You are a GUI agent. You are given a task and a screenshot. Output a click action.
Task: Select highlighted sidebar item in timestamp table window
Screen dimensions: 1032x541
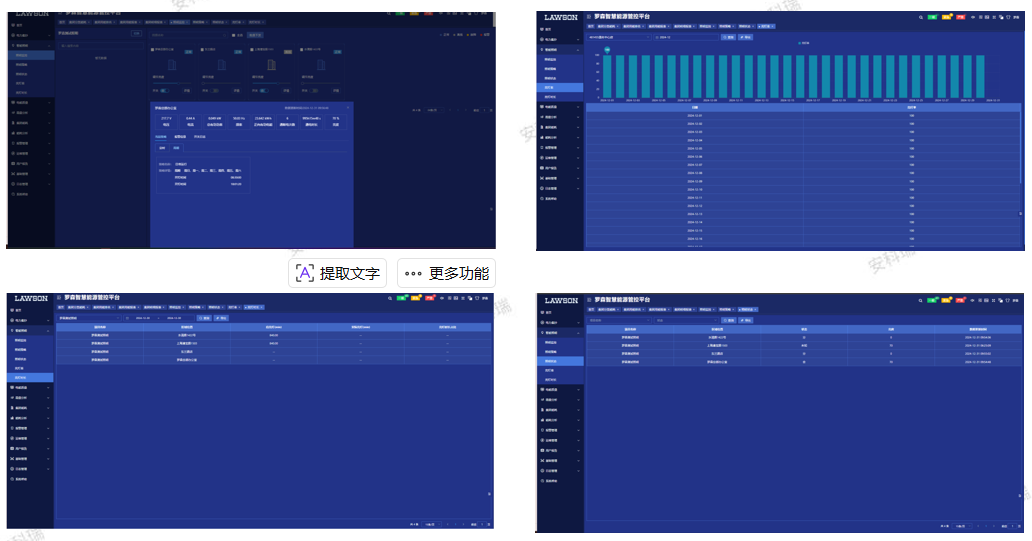point(560,361)
